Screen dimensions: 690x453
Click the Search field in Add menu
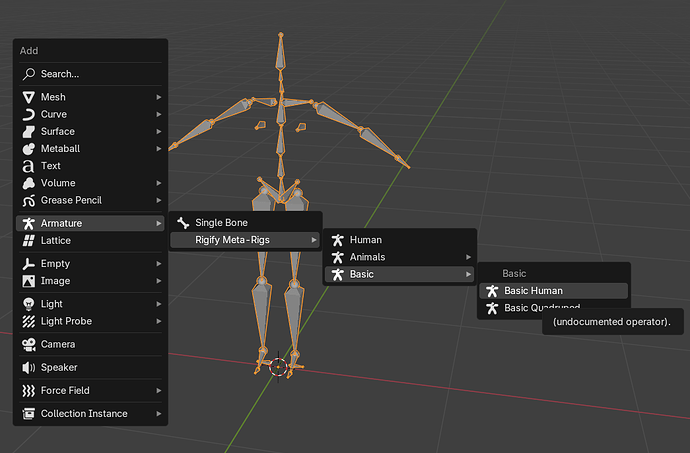[90, 74]
